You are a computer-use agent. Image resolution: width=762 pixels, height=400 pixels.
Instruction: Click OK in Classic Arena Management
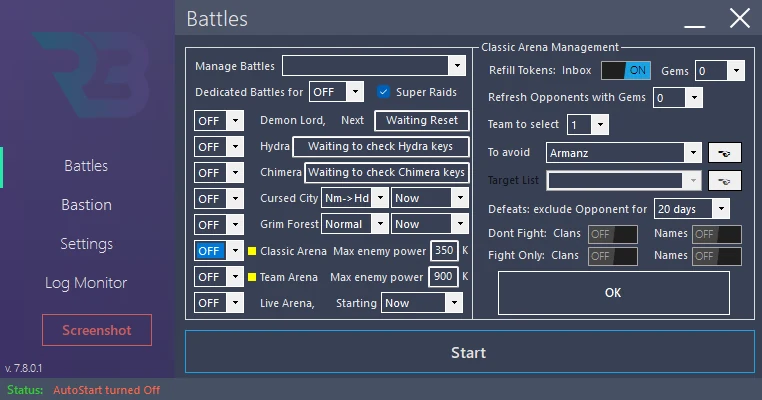[x=613, y=293]
